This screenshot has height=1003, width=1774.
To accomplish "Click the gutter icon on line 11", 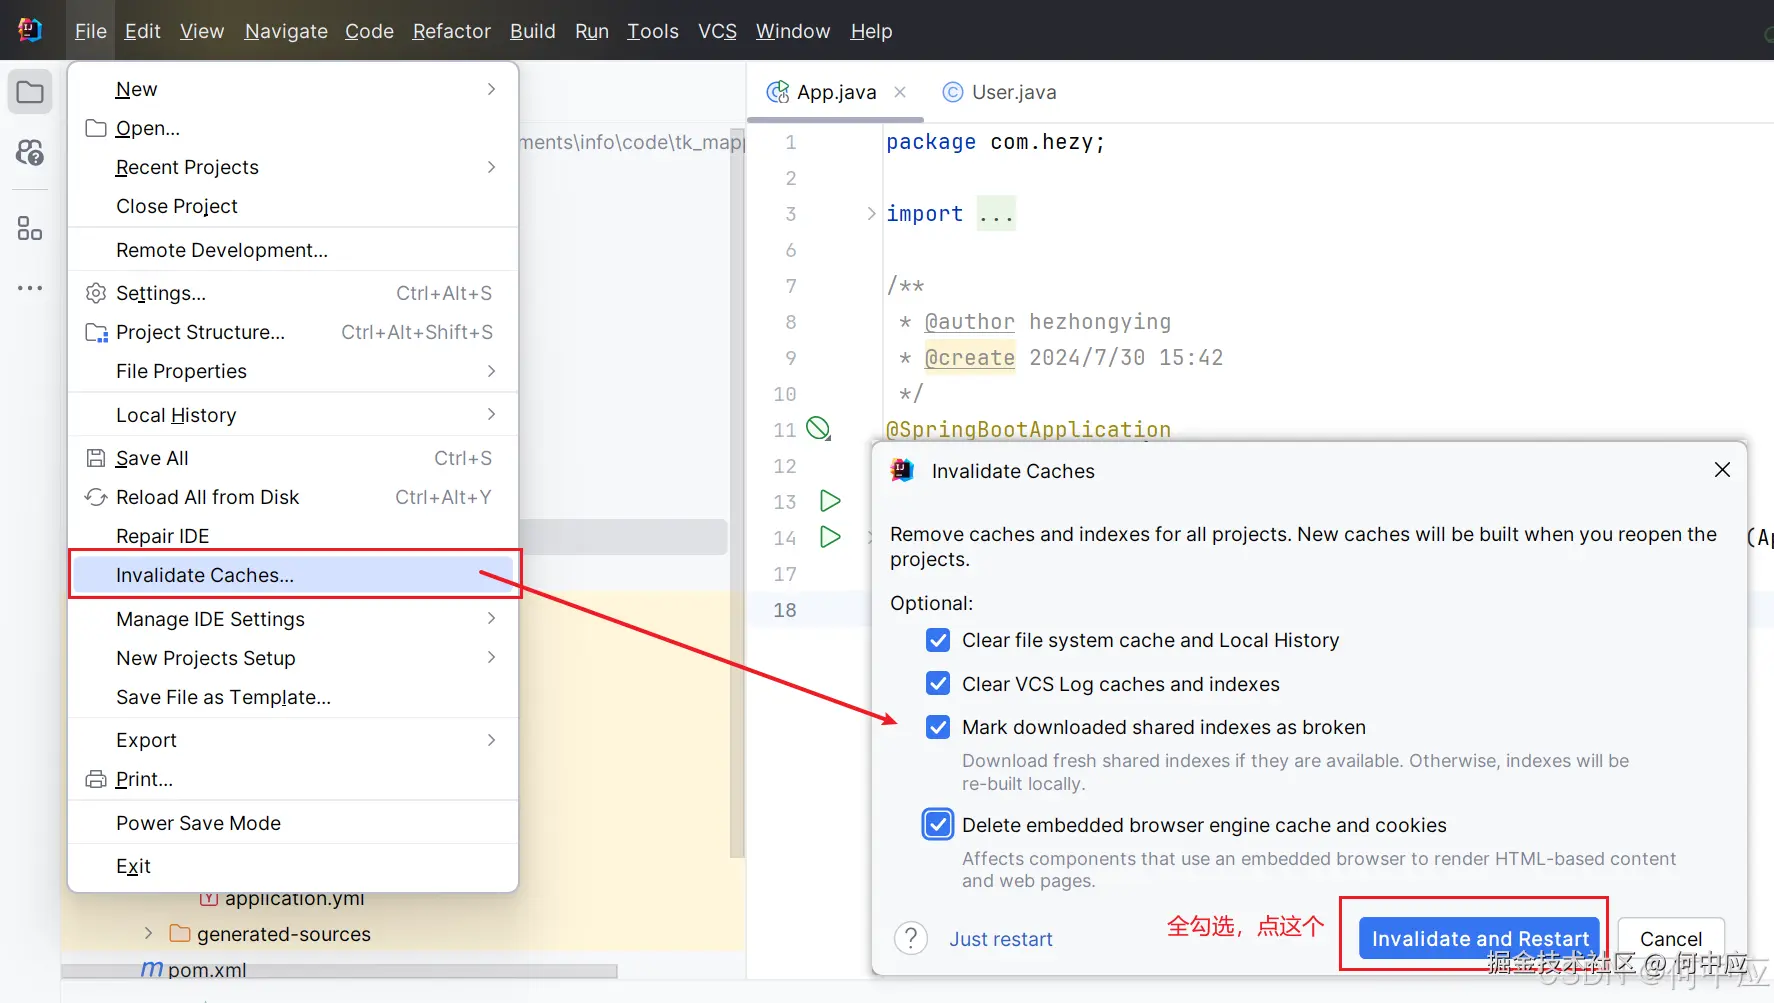I will click(x=819, y=429).
